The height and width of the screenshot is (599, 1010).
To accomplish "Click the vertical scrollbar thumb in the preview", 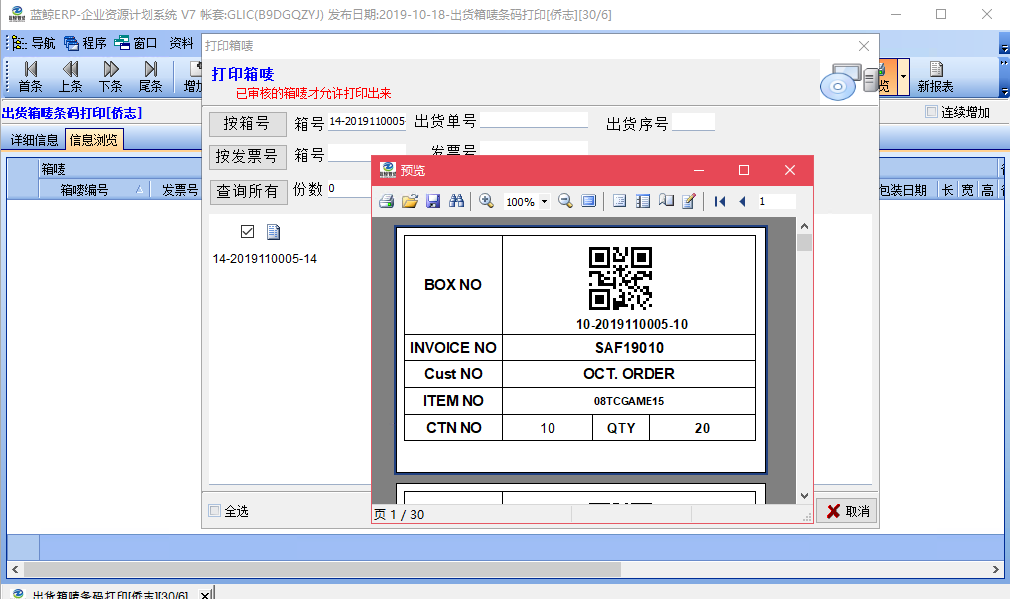I will coord(804,243).
